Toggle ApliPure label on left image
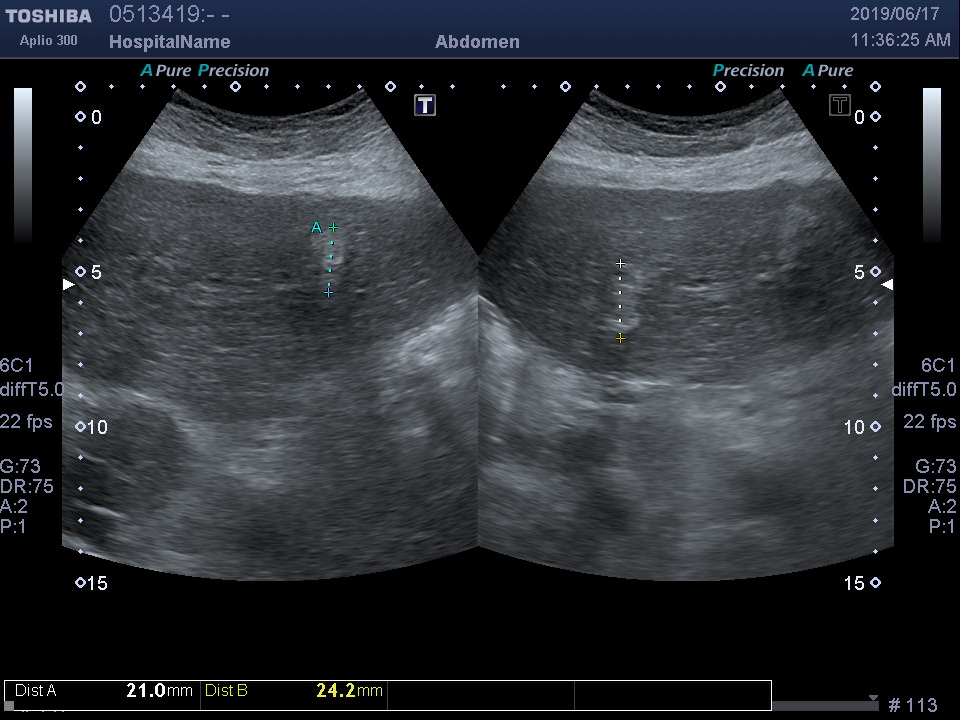Viewport: 960px width, 720px height. pyautogui.click(x=165, y=71)
